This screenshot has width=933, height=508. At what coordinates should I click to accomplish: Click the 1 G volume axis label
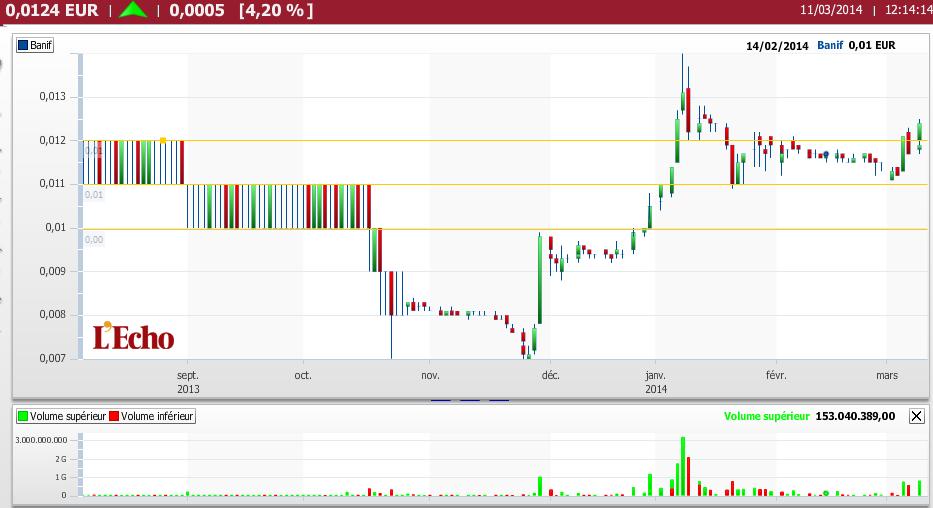click(x=61, y=477)
